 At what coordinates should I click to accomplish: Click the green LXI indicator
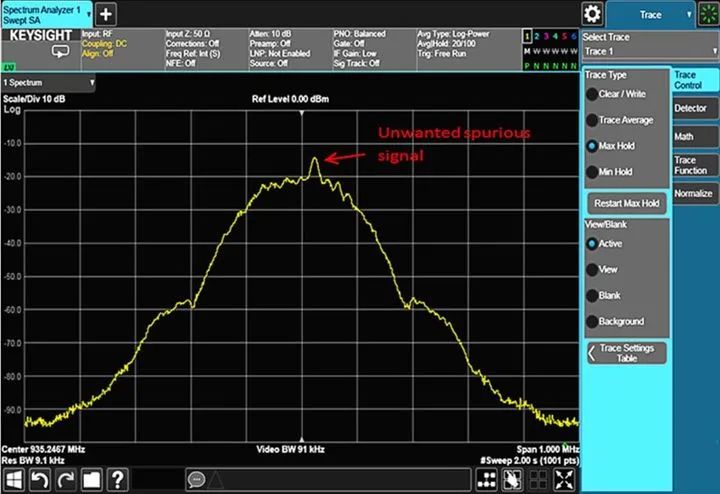click(x=9, y=67)
